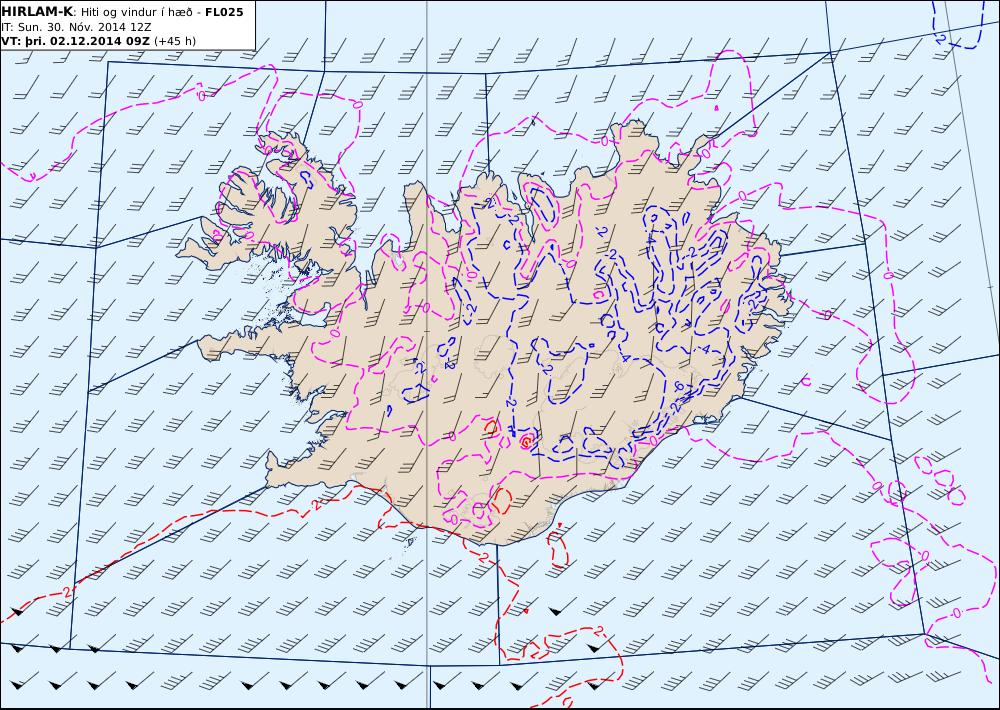Click the '(+45 h)' forecast offset text

175,41
